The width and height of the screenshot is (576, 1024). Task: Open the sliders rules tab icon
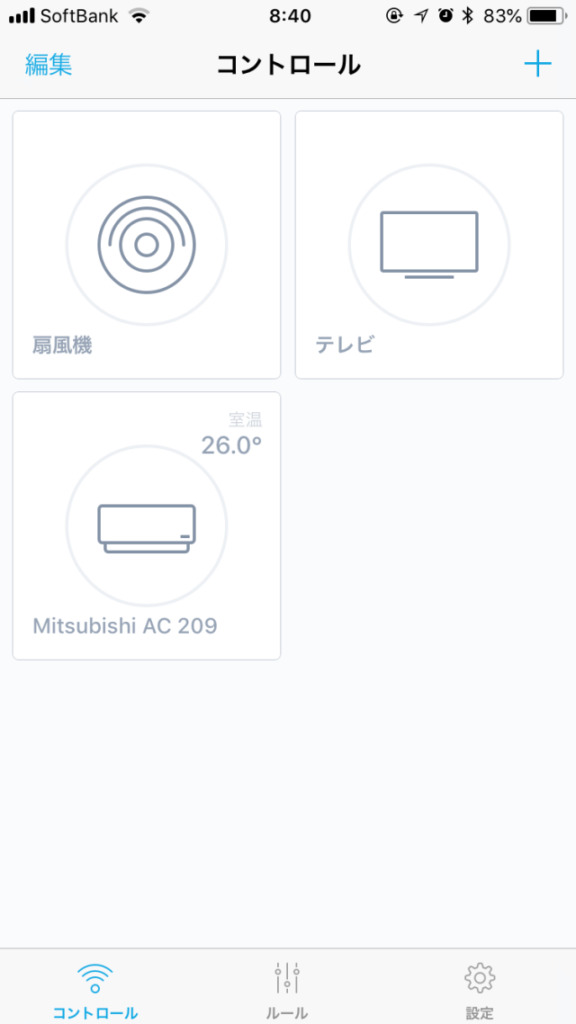pos(287,978)
